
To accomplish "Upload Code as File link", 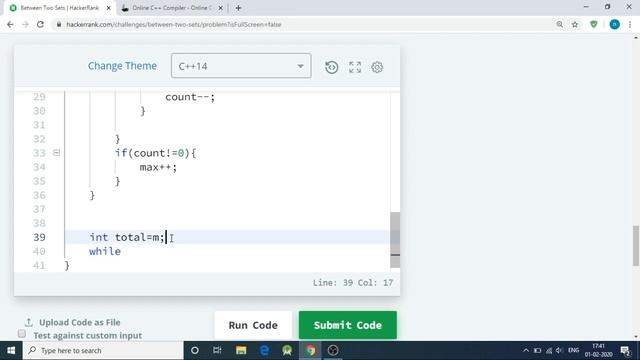I will click(73, 322).
